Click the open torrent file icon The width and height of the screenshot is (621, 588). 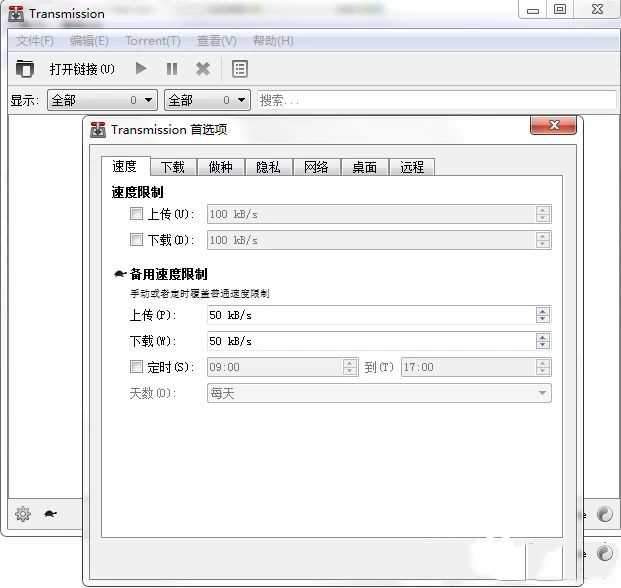point(25,69)
